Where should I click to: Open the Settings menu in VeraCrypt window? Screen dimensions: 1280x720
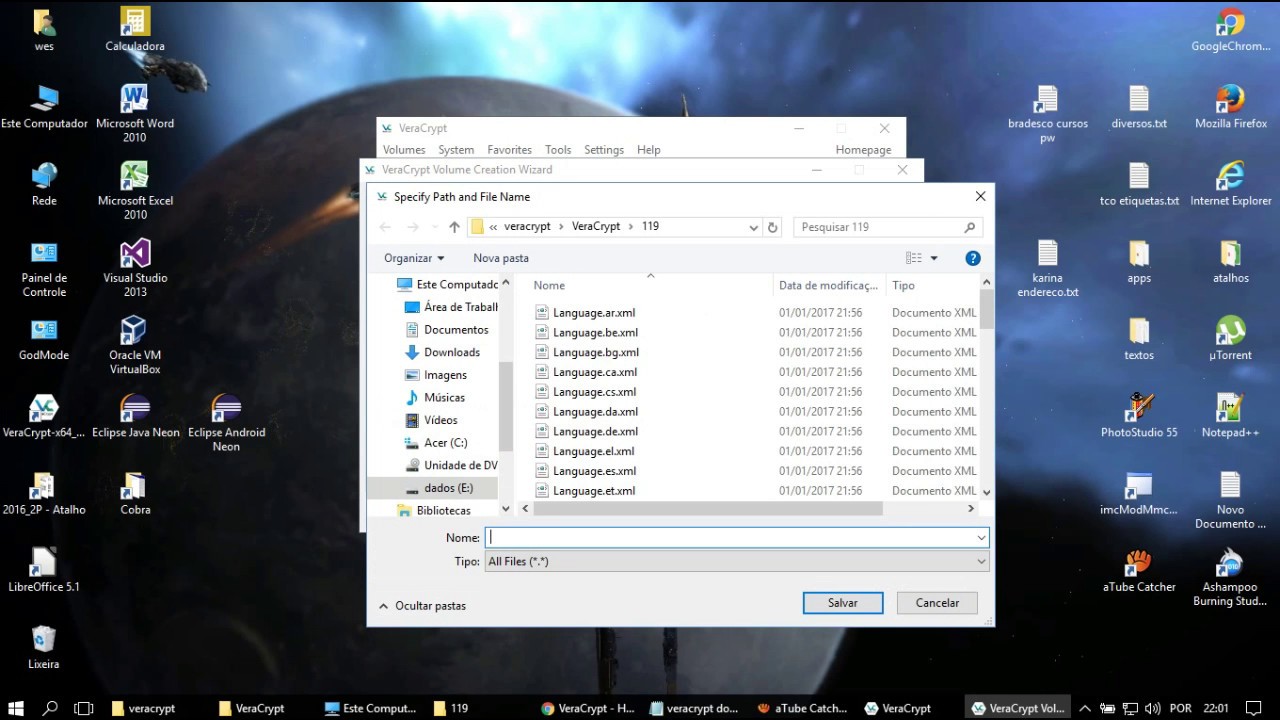[604, 150]
